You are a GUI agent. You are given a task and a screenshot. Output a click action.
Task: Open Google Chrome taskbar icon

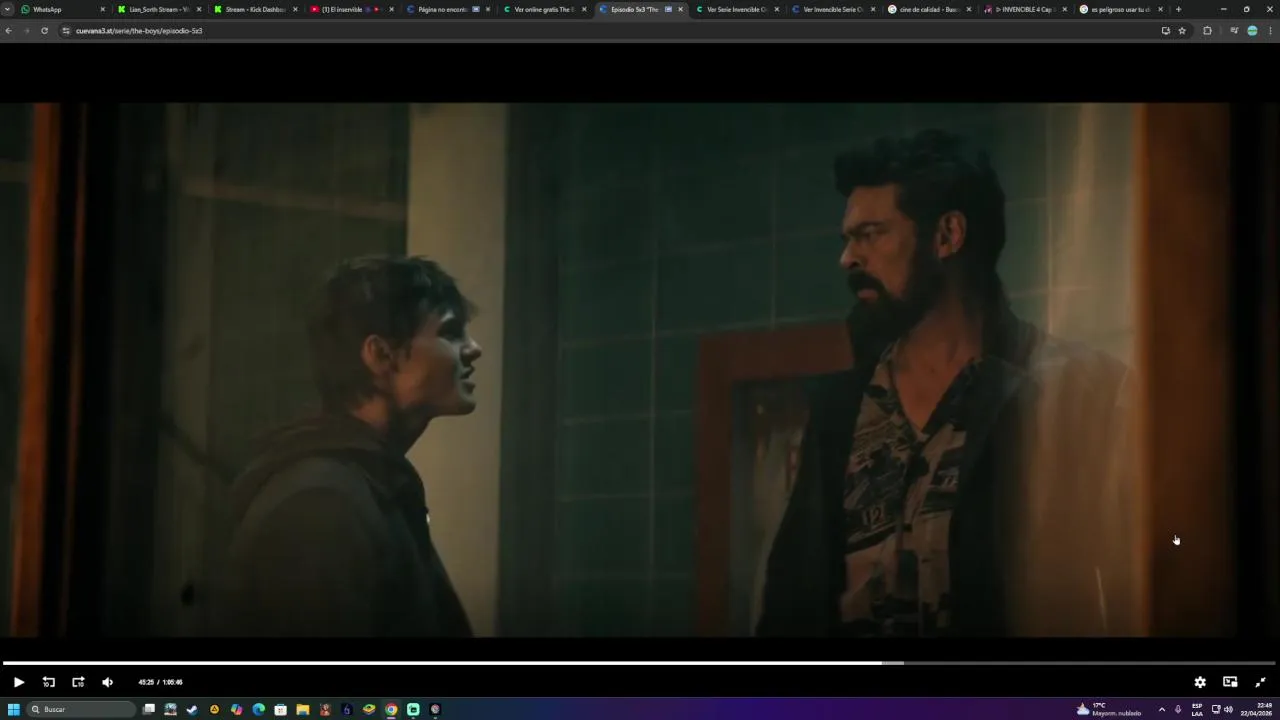click(391, 709)
